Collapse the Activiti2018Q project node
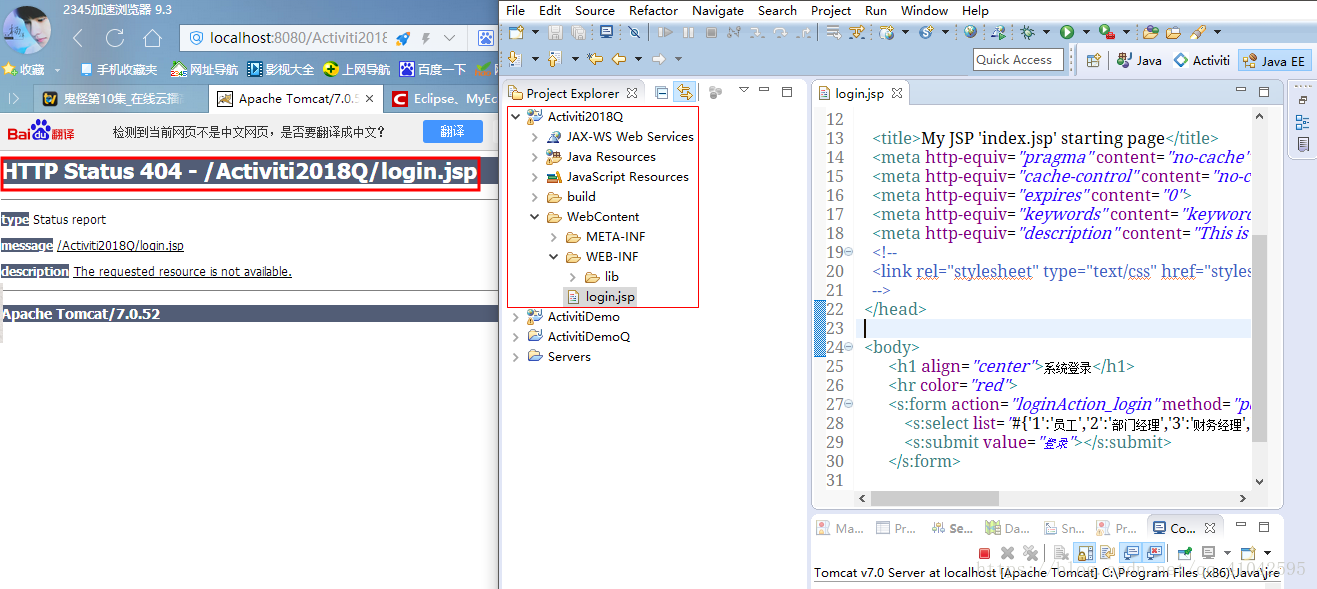 tap(516, 117)
